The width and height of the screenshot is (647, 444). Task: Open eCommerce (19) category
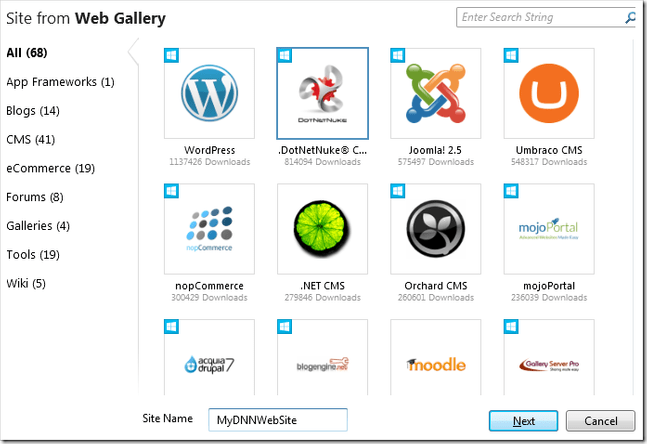click(50, 168)
